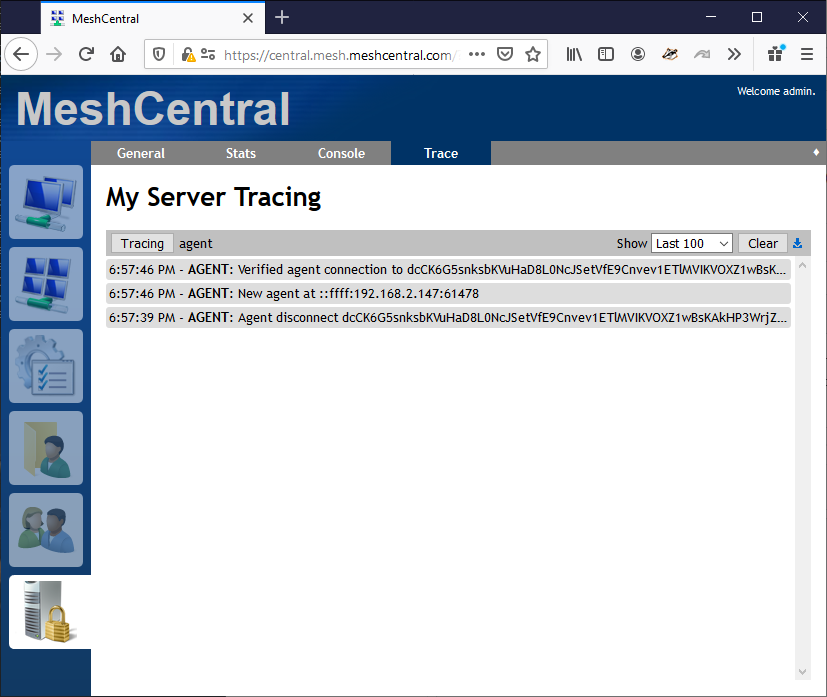Reload the page

pyautogui.click(x=86, y=54)
